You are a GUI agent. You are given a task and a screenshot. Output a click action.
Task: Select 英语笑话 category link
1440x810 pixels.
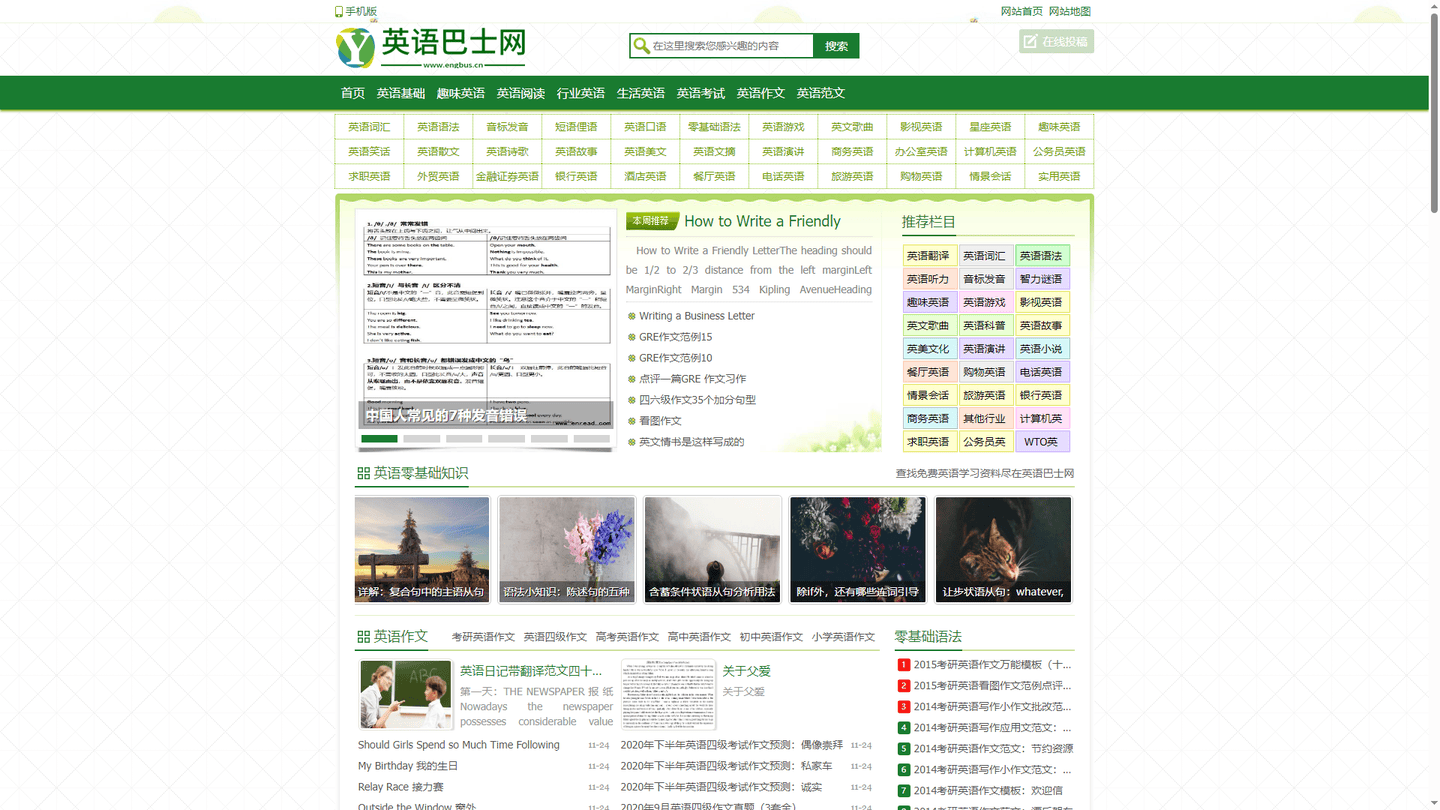[369, 152]
